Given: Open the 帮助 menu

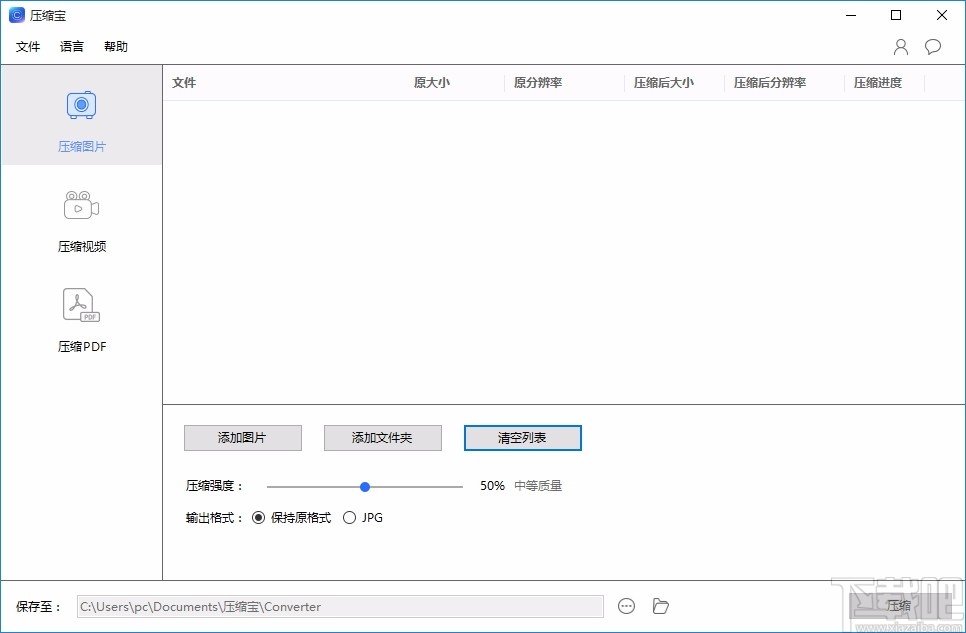Looking at the screenshot, I should (x=115, y=46).
